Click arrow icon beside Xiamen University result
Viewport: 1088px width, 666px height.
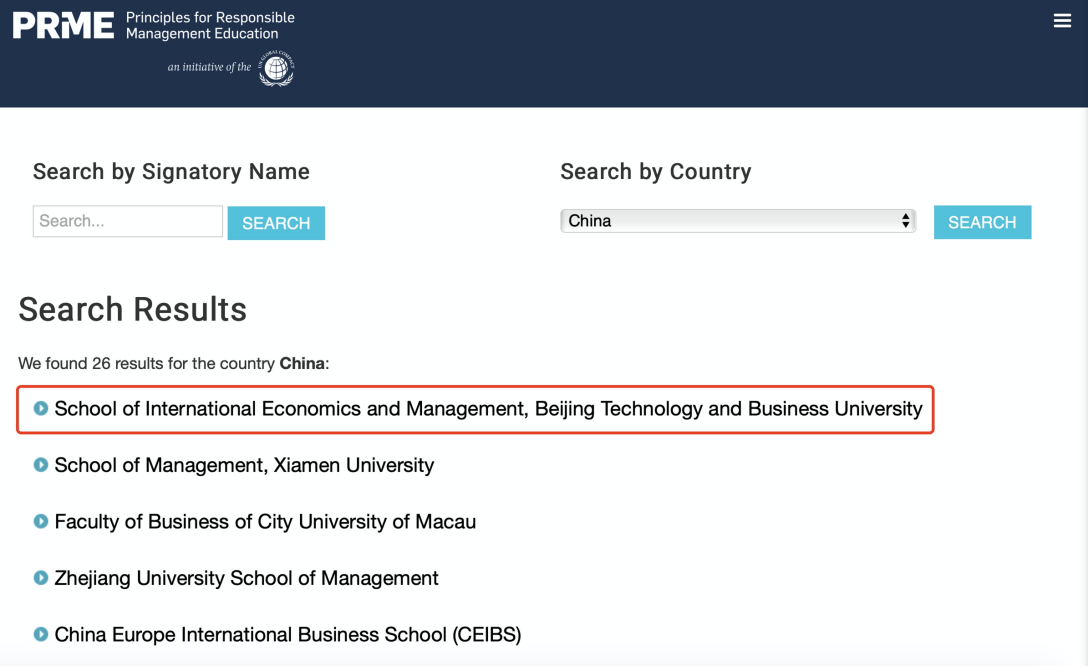tap(41, 465)
